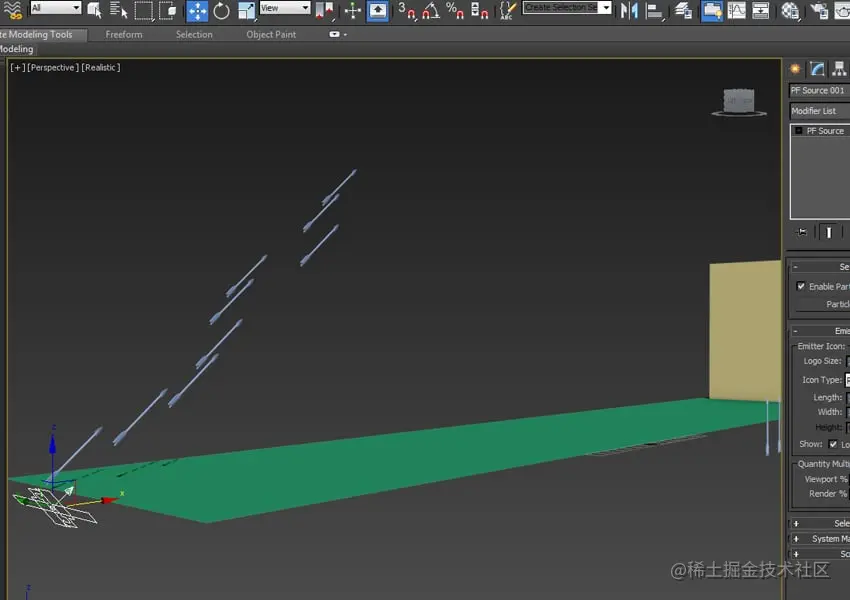This screenshot has height=600, width=850.
Task: Open the Icon Type dropdown
Action: (848, 380)
